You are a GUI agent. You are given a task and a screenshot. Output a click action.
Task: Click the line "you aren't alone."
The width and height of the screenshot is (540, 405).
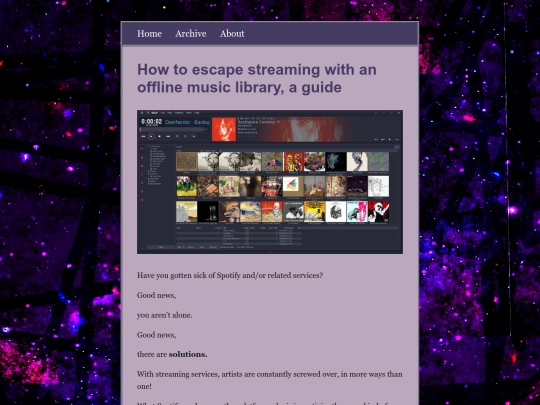pos(165,315)
